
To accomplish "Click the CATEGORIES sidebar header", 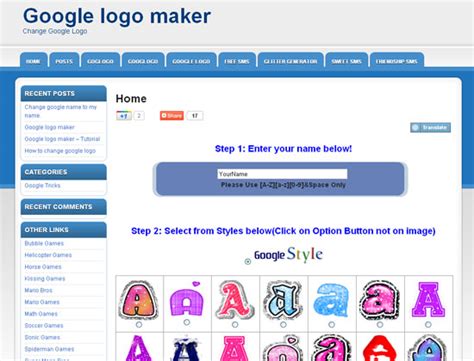I will point(64,172).
